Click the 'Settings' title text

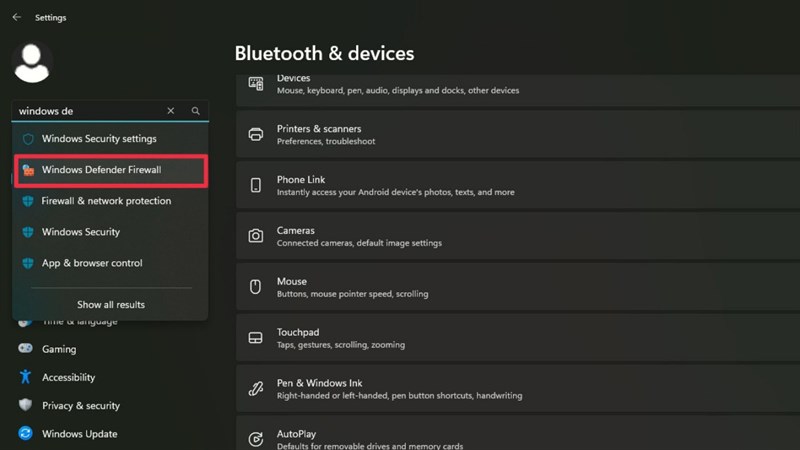point(51,17)
